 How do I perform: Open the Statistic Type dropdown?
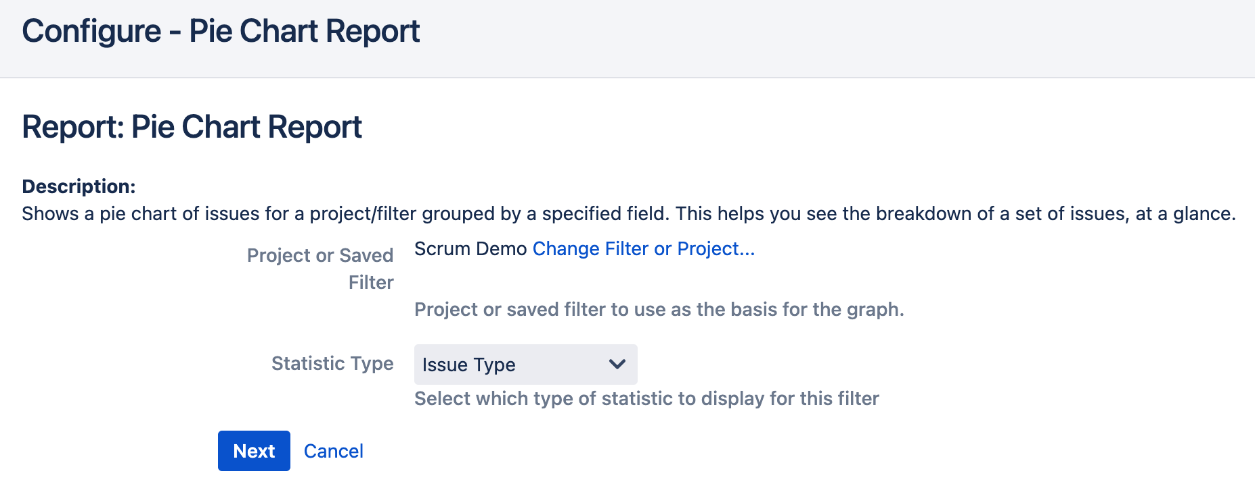coord(525,365)
